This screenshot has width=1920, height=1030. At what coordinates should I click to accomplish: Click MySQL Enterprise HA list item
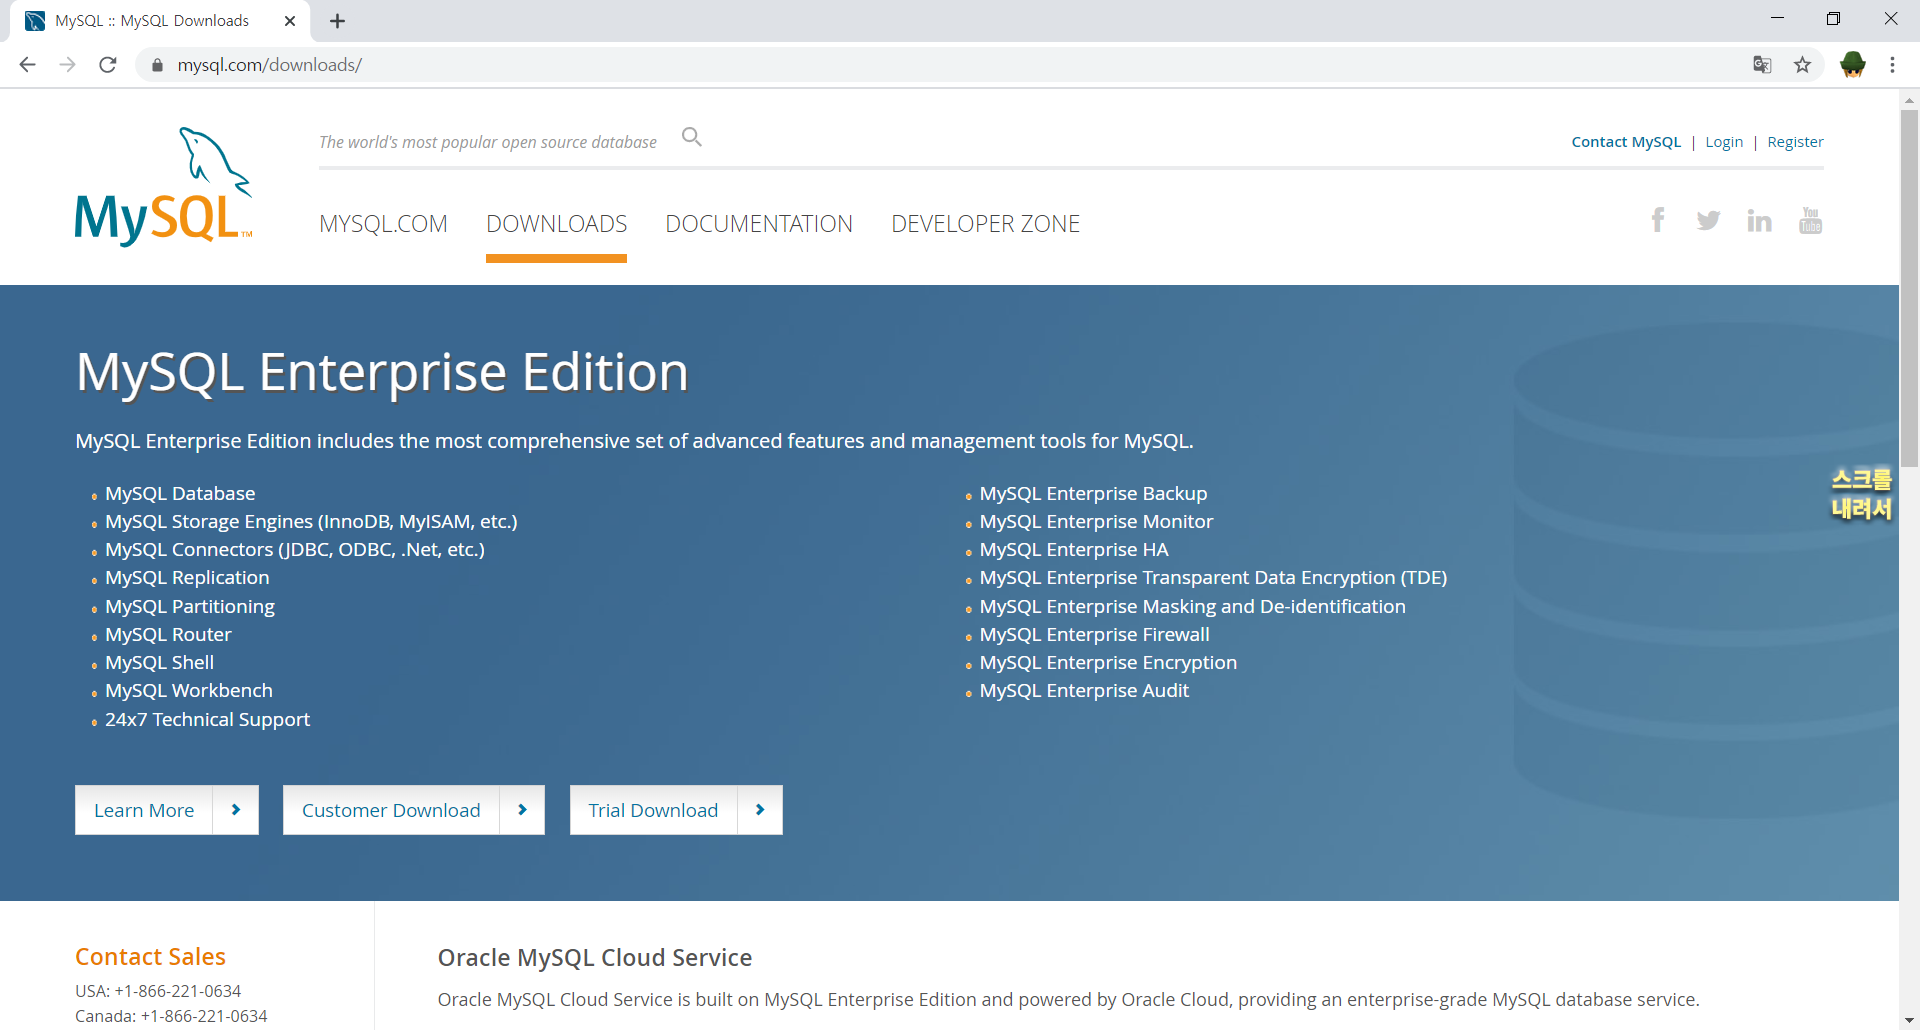point(1074,549)
